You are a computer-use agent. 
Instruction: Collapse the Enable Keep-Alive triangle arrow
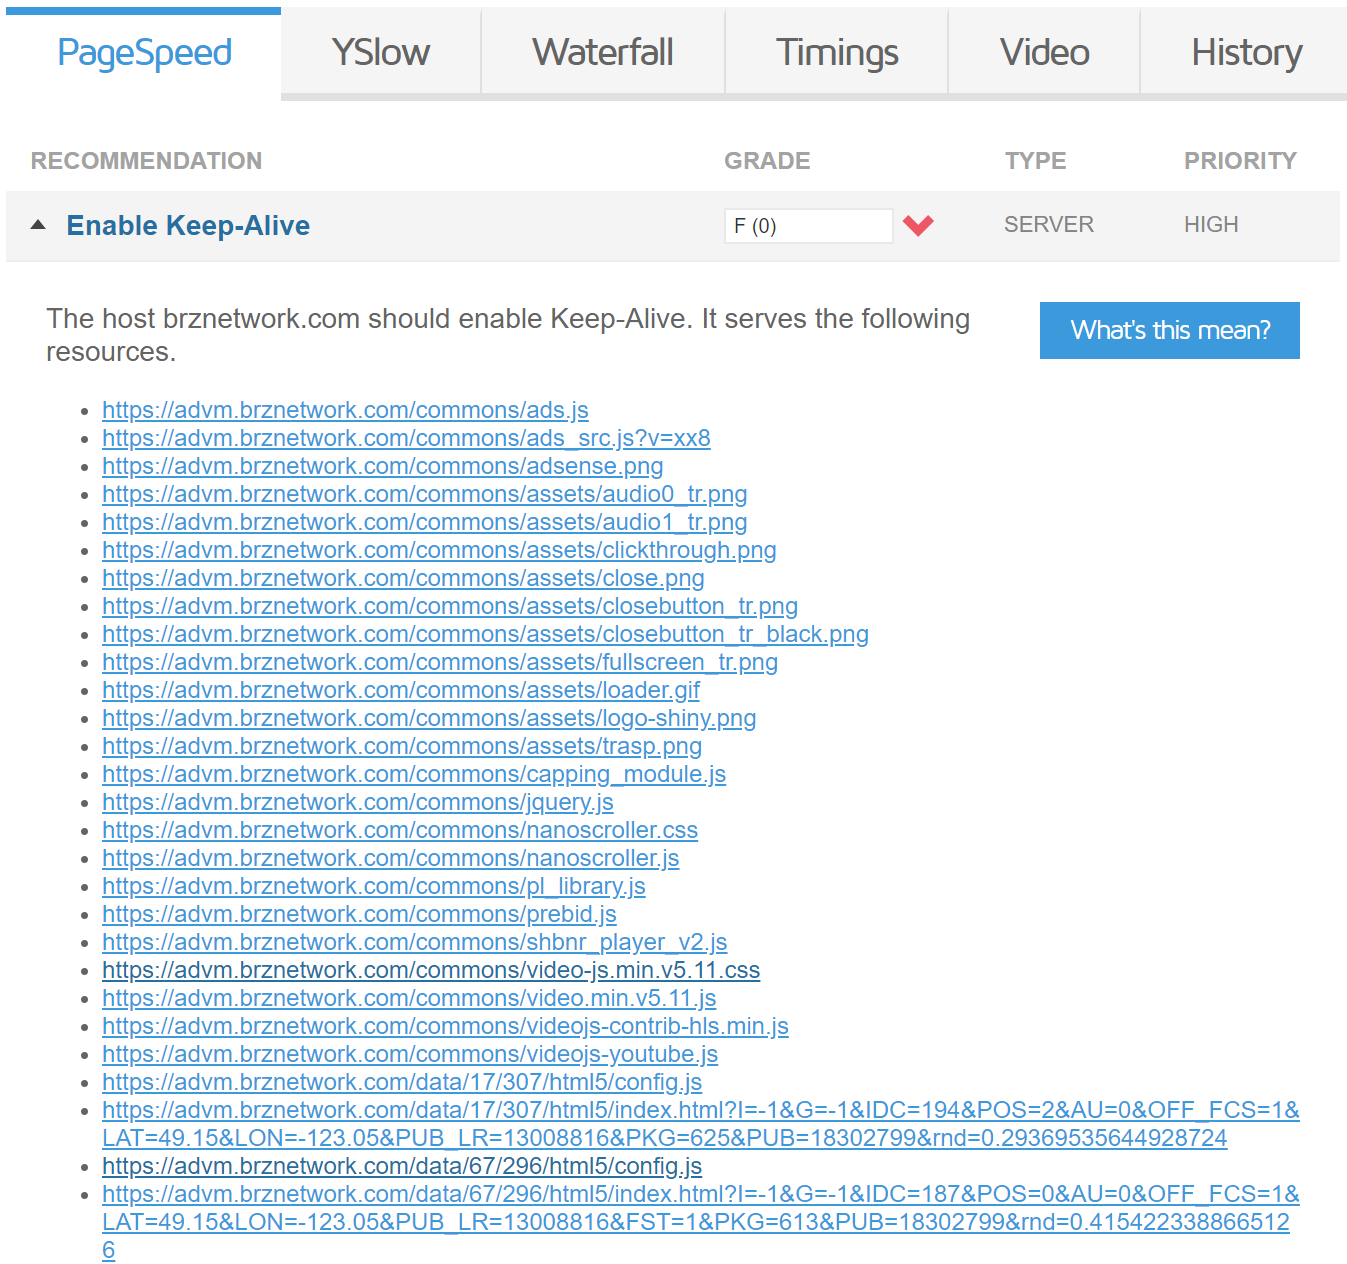pos(38,225)
